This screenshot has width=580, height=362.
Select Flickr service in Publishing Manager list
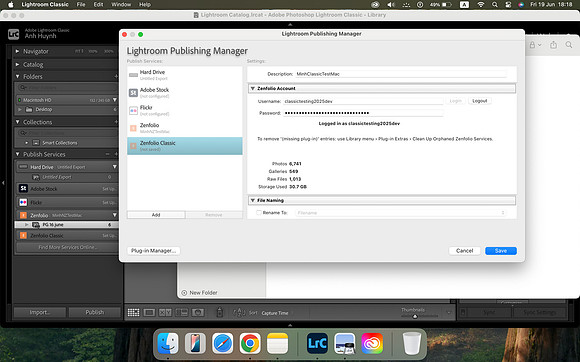point(185,110)
